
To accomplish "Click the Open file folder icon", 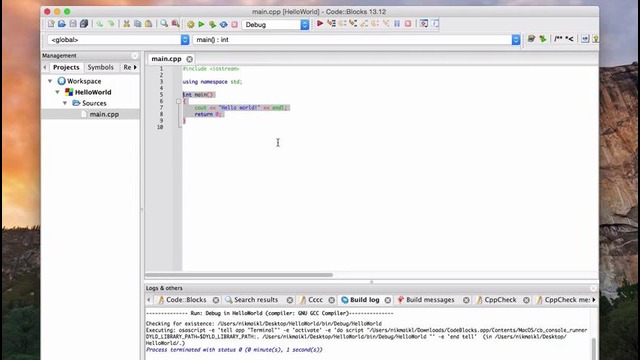I will 62,24.
